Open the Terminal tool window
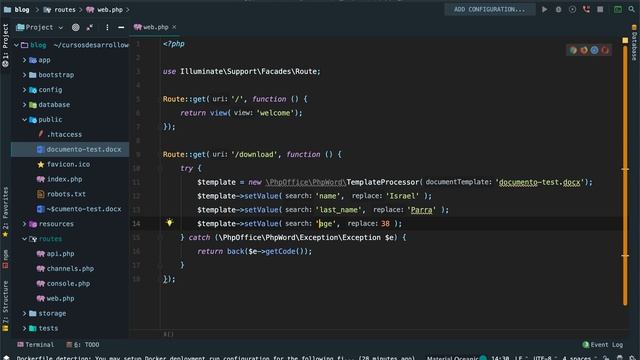Viewport: 640px width, 360px height. tap(36, 344)
